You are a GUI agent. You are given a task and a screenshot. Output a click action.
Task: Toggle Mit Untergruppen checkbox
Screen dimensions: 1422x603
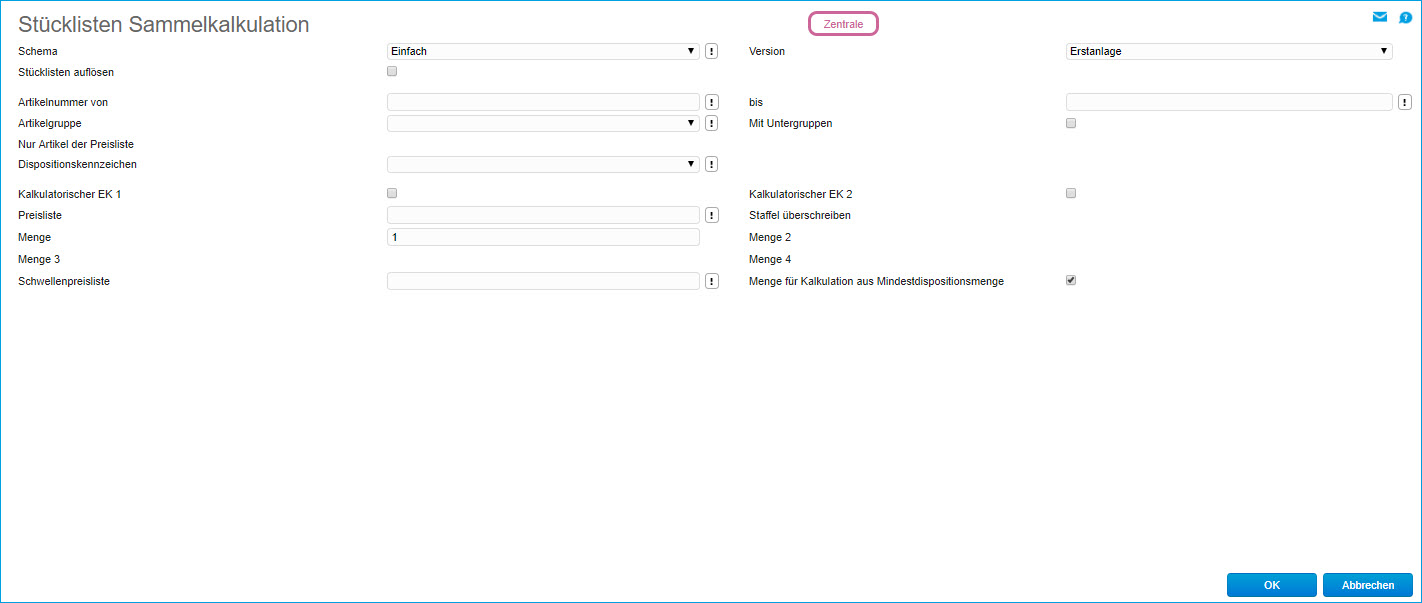(1071, 123)
